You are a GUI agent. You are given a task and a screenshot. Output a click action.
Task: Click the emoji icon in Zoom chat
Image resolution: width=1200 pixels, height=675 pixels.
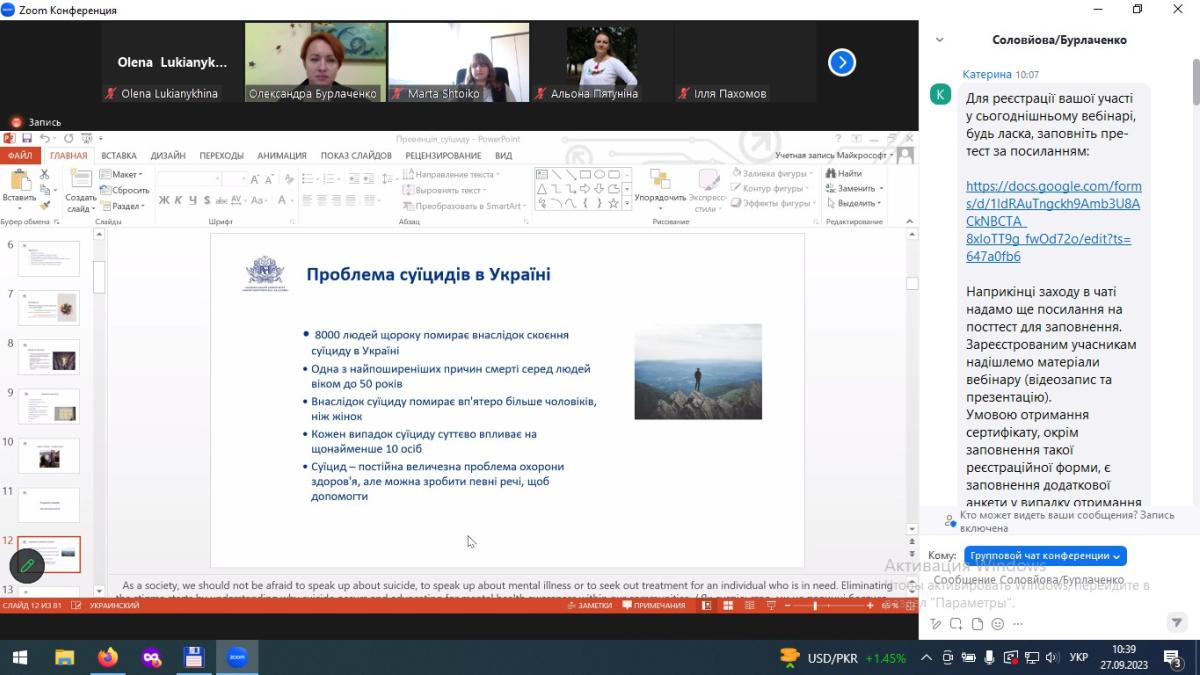998,624
